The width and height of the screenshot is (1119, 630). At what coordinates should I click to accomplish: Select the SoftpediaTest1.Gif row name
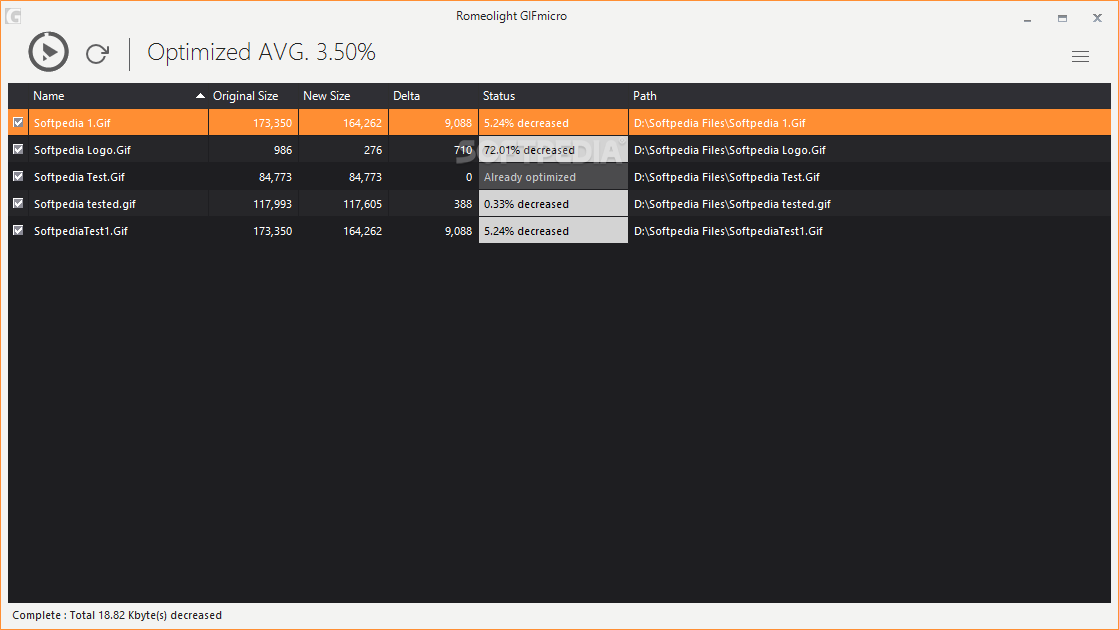pyautogui.click(x=81, y=231)
